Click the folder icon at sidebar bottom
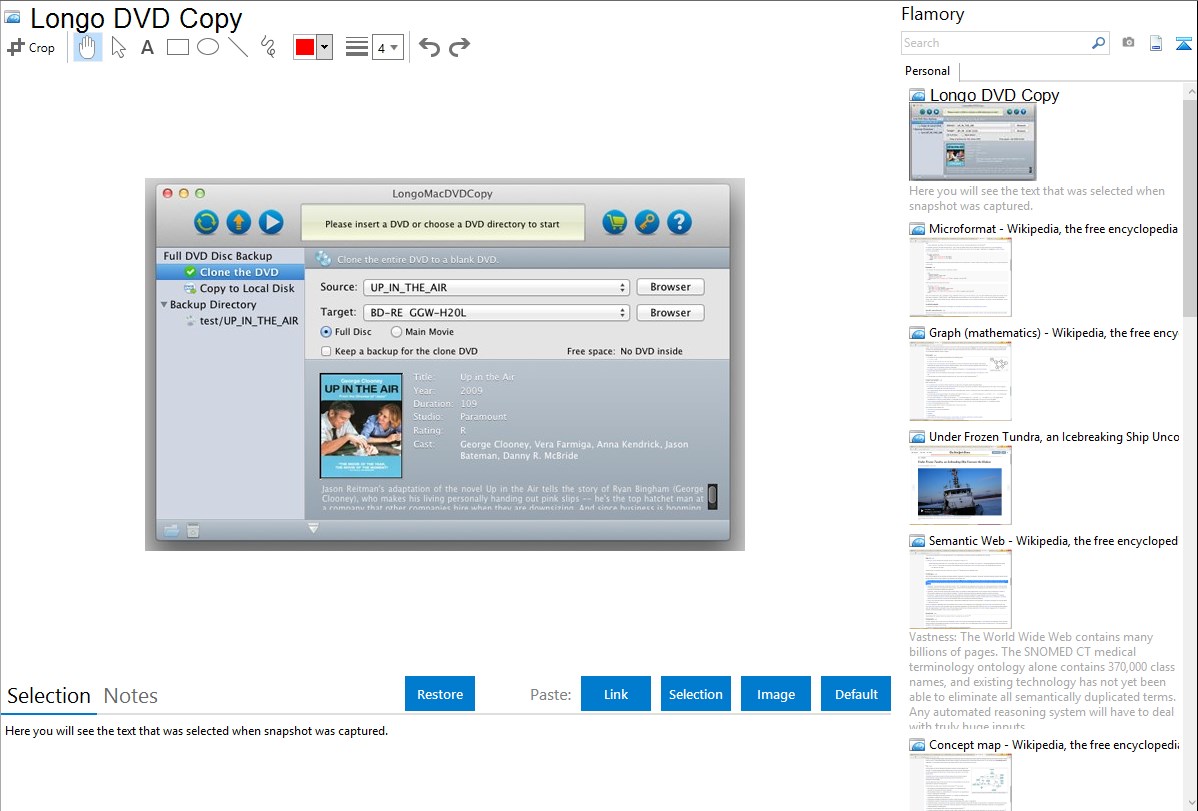Screen dimensions: 1198x811 pos(171,530)
